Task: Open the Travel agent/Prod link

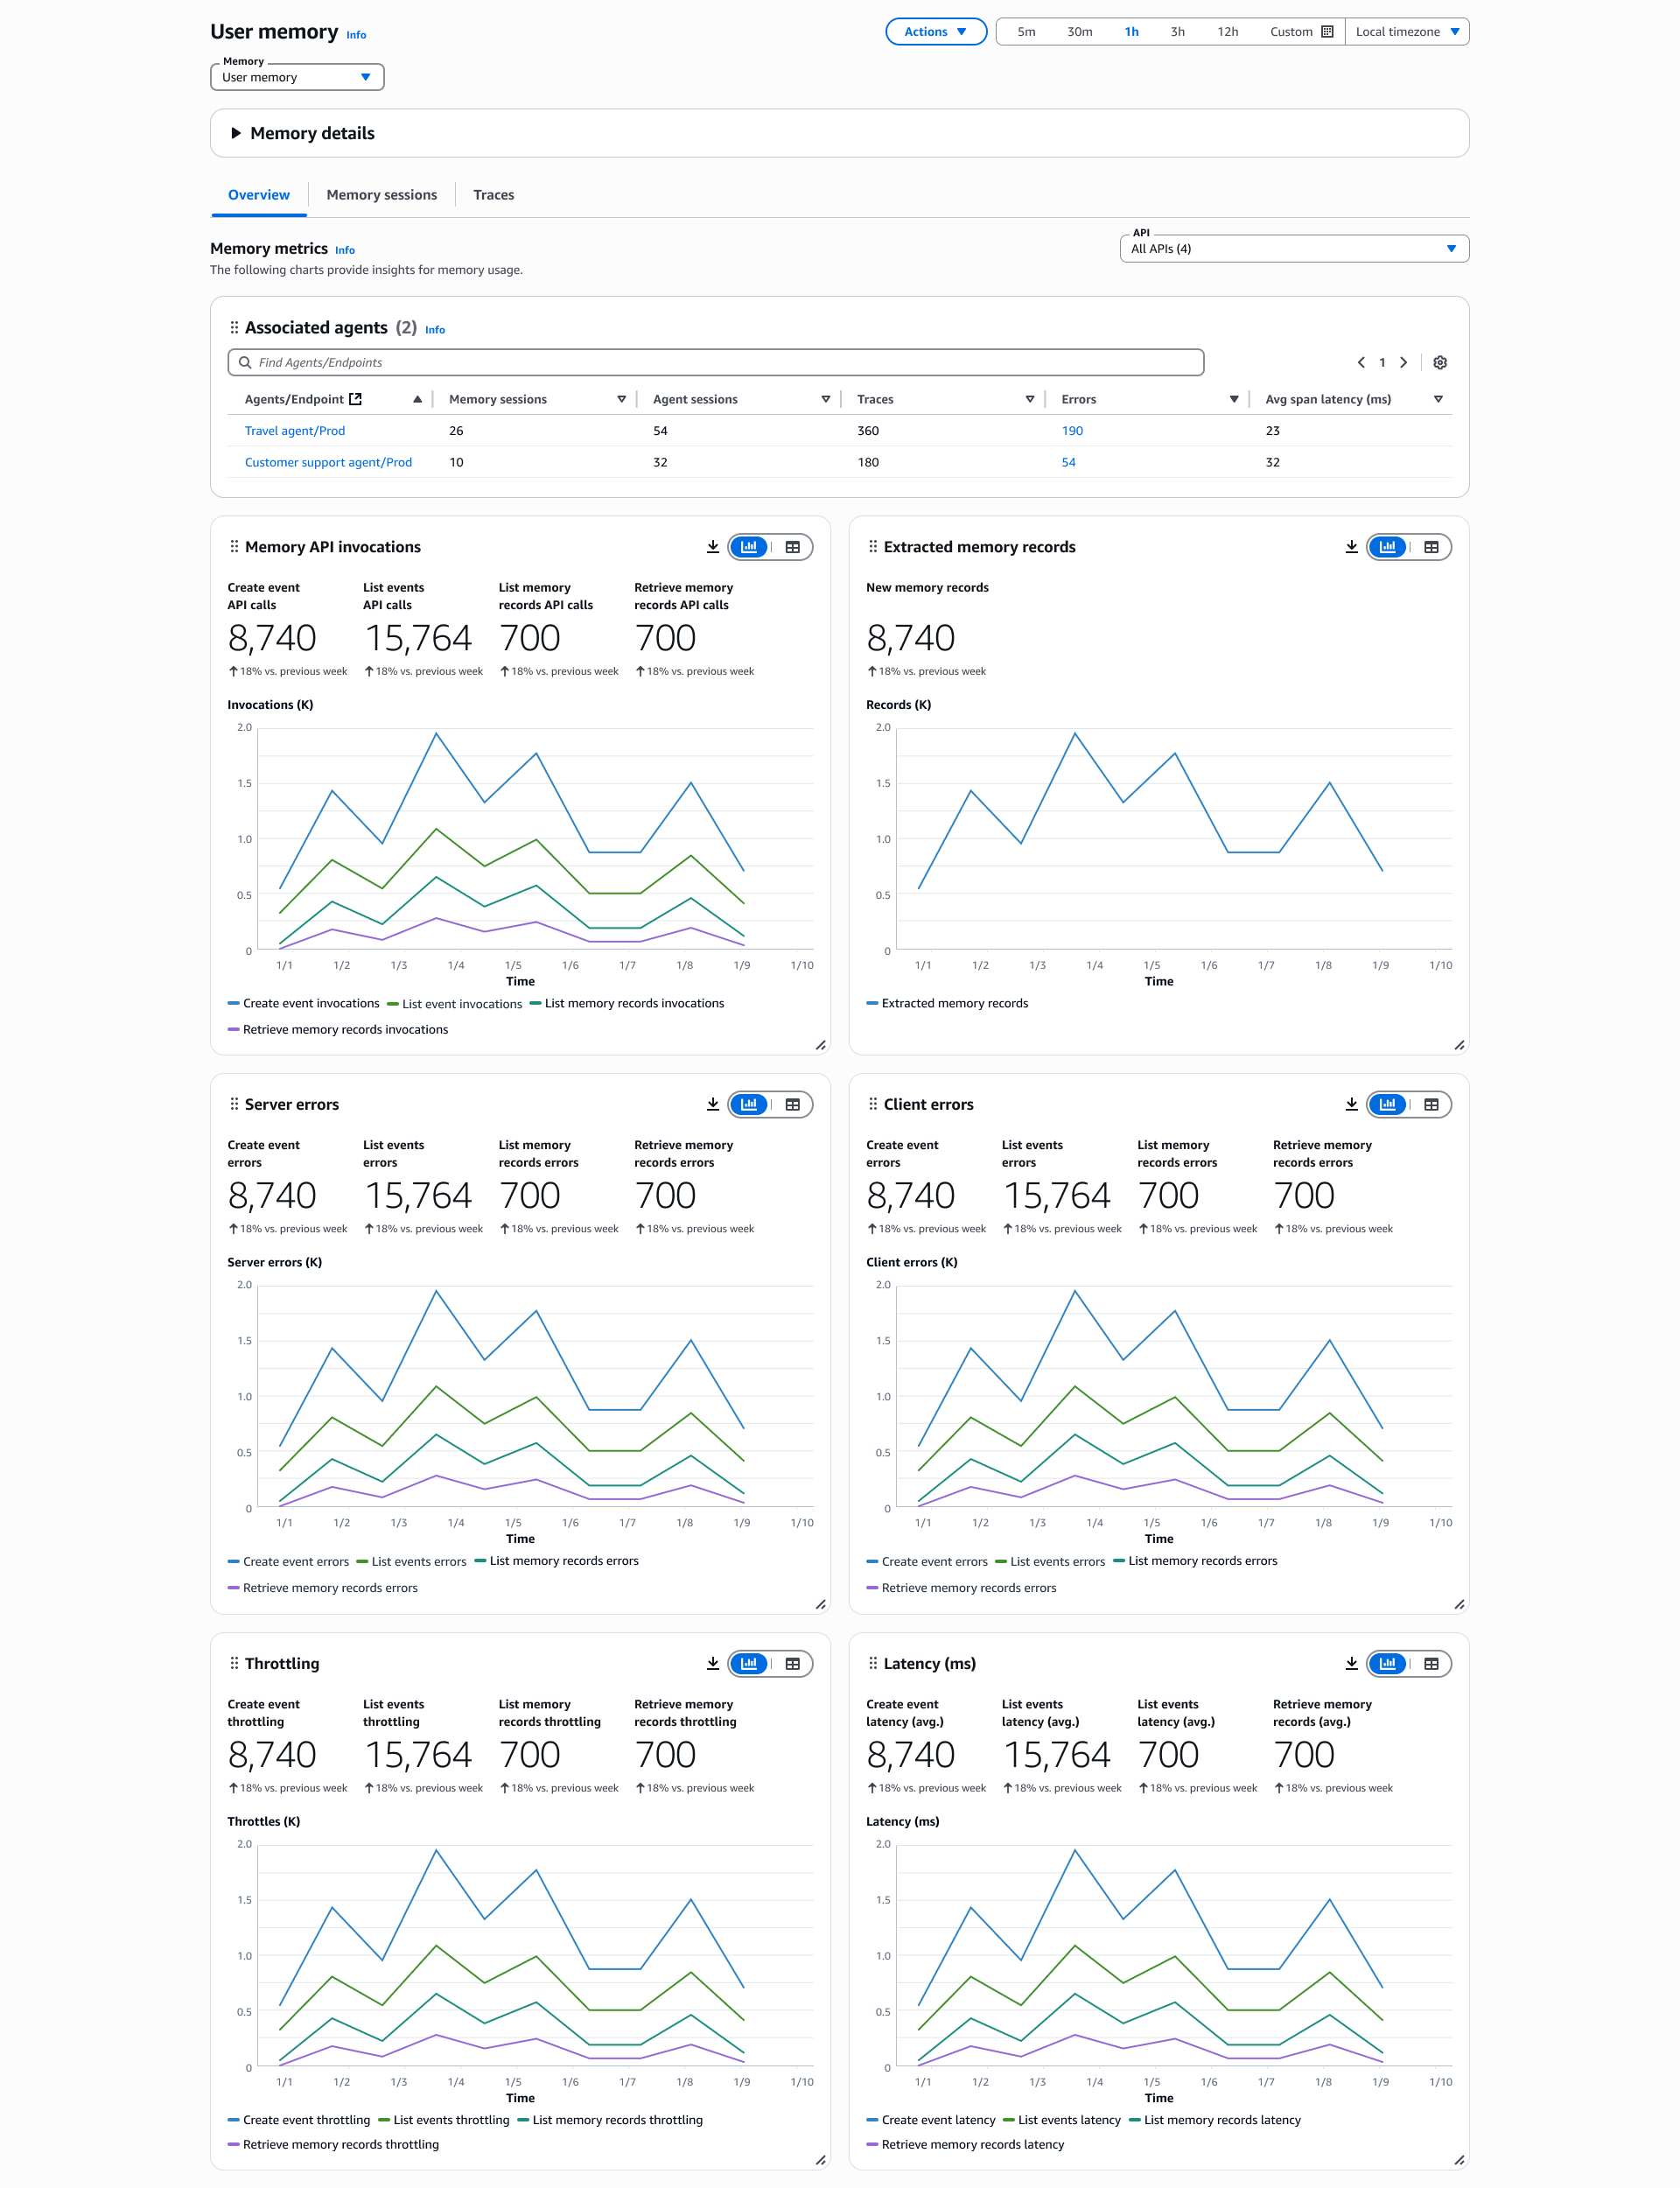Action: 295,431
